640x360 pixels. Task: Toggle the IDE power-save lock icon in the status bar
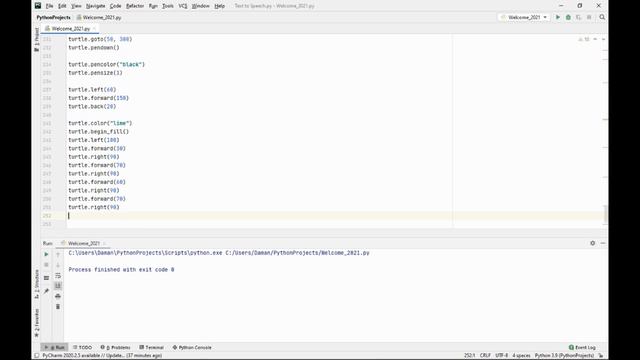pyautogui.click(x=601, y=356)
